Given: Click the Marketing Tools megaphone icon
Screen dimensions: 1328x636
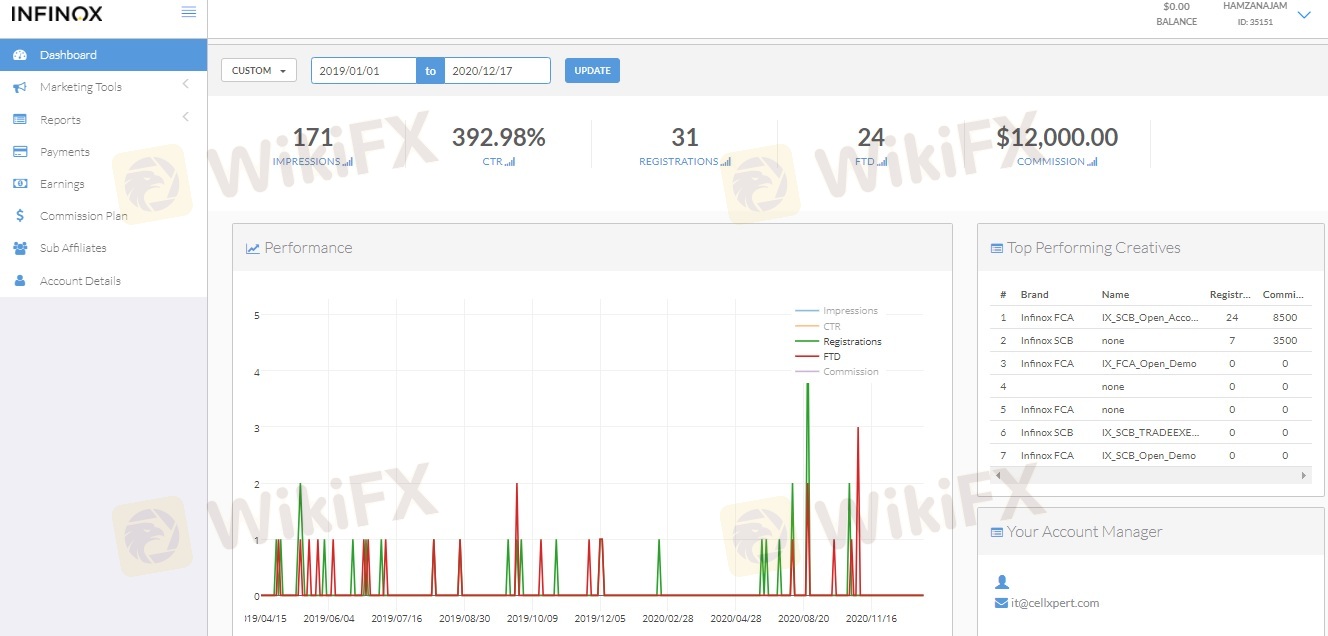Looking at the screenshot, I should [x=20, y=87].
